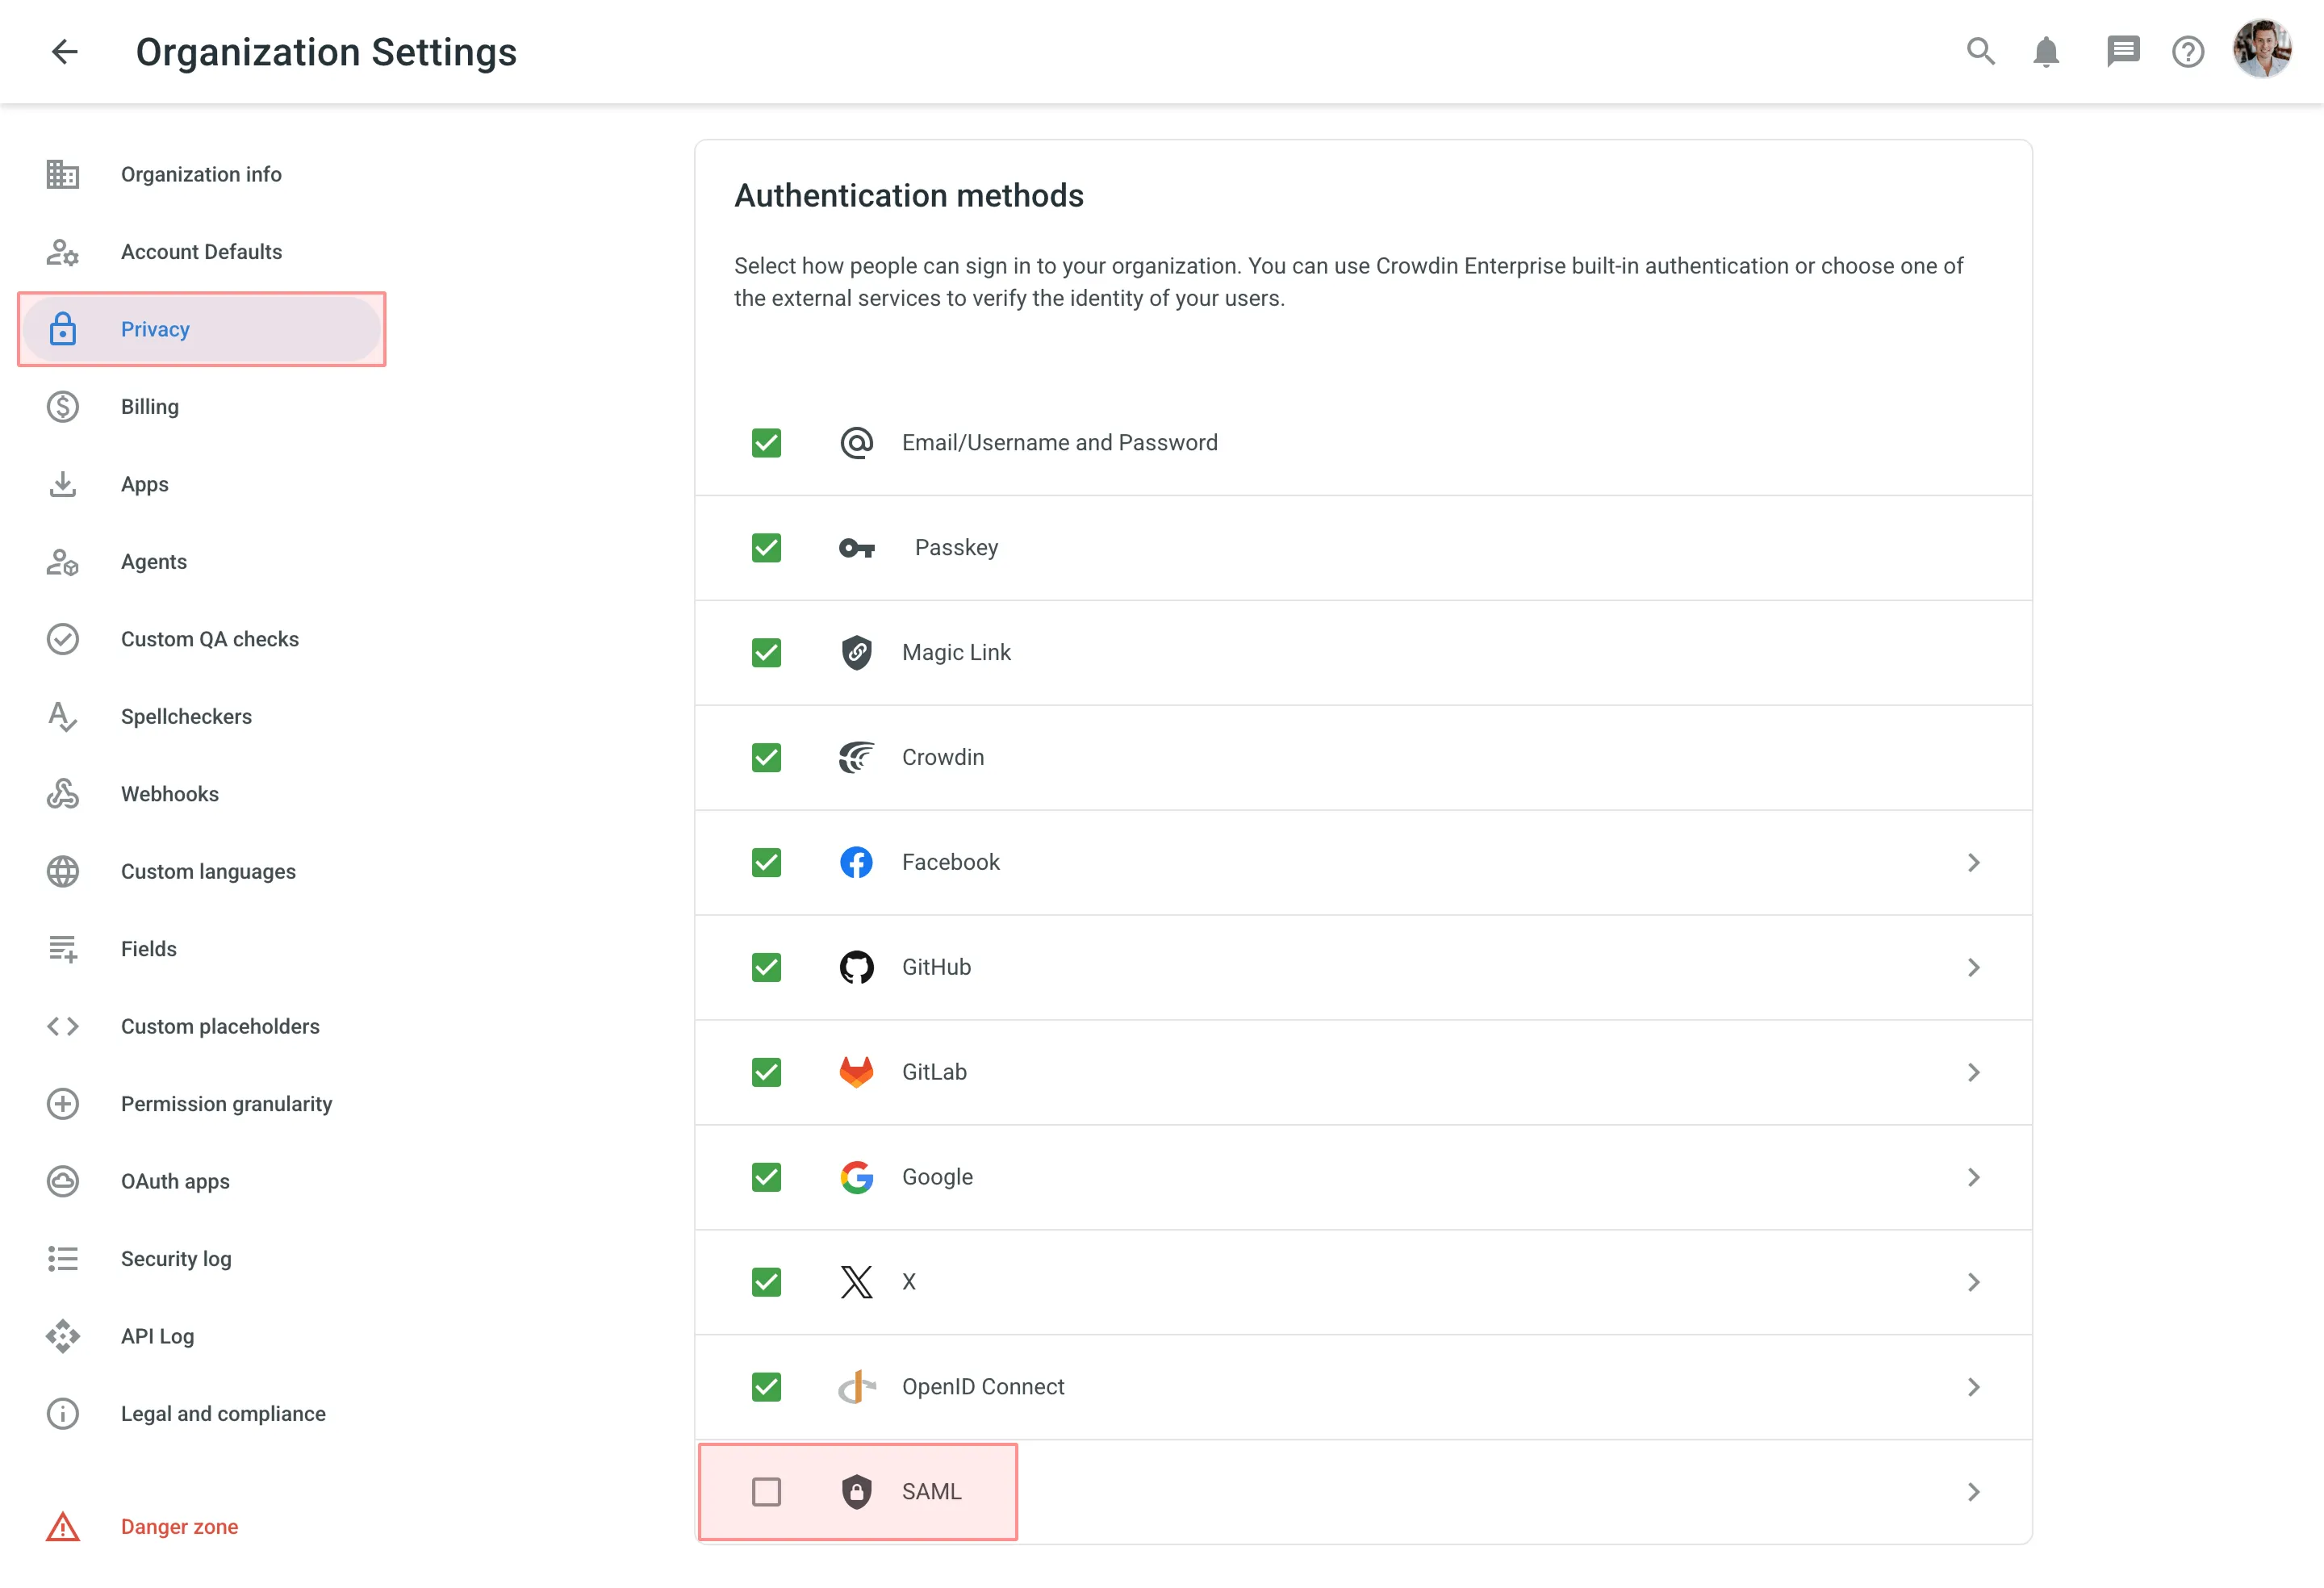Click the Danger zone warning icon
The width and height of the screenshot is (2324, 1588).
click(63, 1527)
